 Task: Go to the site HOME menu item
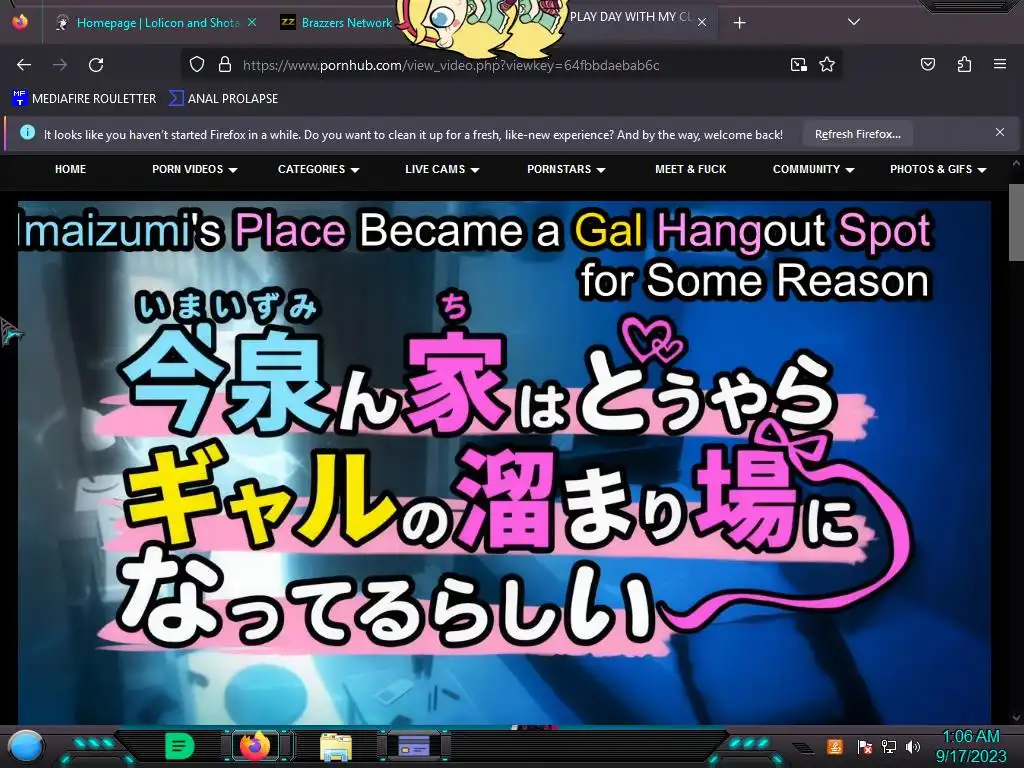click(x=71, y=169)
